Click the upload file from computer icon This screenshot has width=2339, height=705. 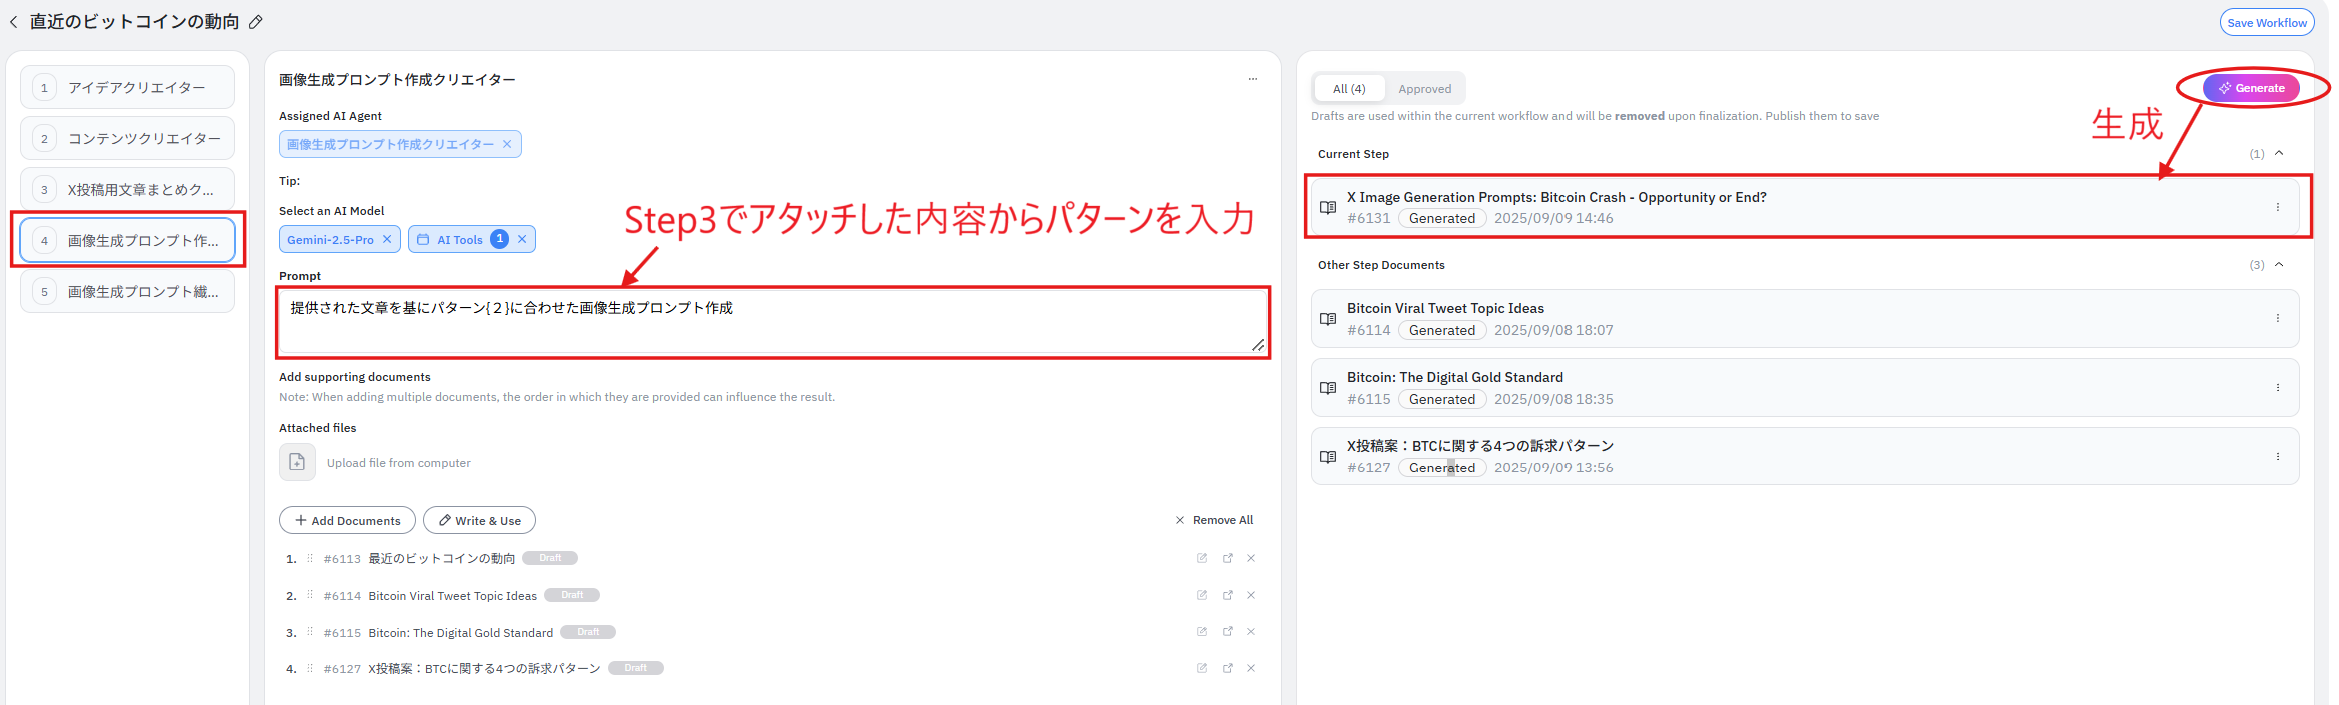coord(297,462)
